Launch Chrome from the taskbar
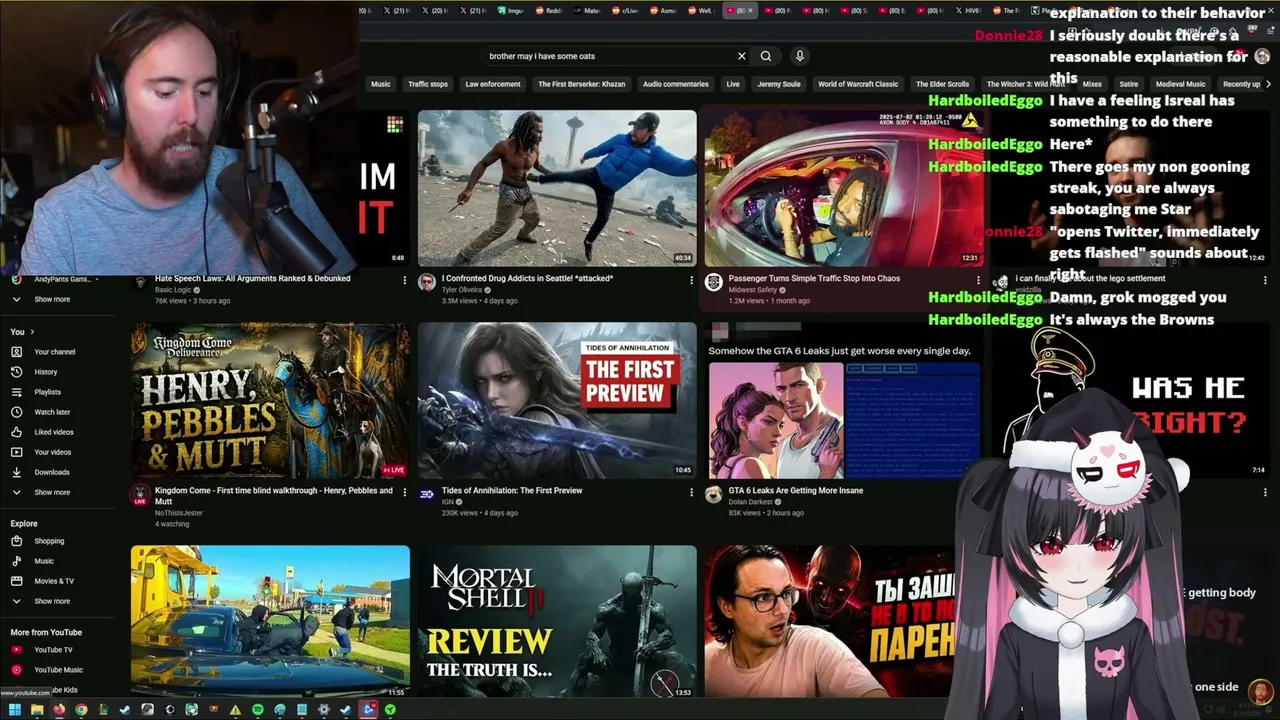Image resolution: width=1280 pixels, height=720 pixels. [x=81, y=710]
